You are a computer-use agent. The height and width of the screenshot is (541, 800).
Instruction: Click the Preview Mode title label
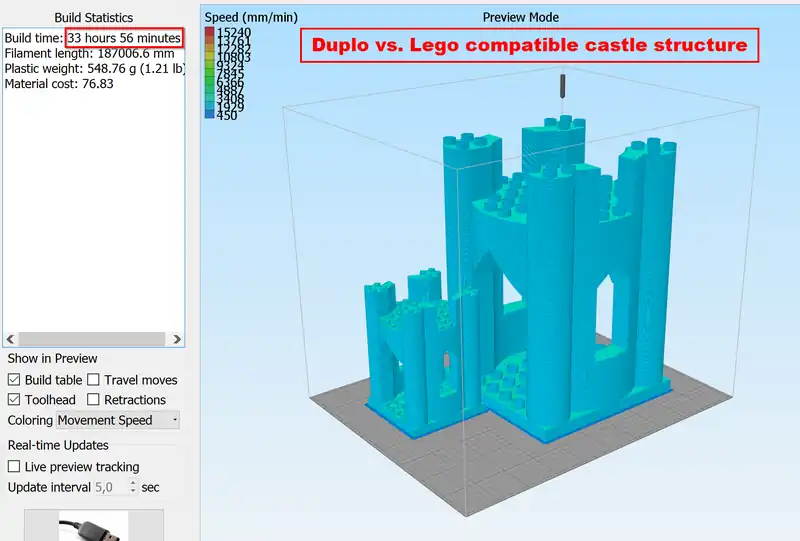click(x=520, y=17)
